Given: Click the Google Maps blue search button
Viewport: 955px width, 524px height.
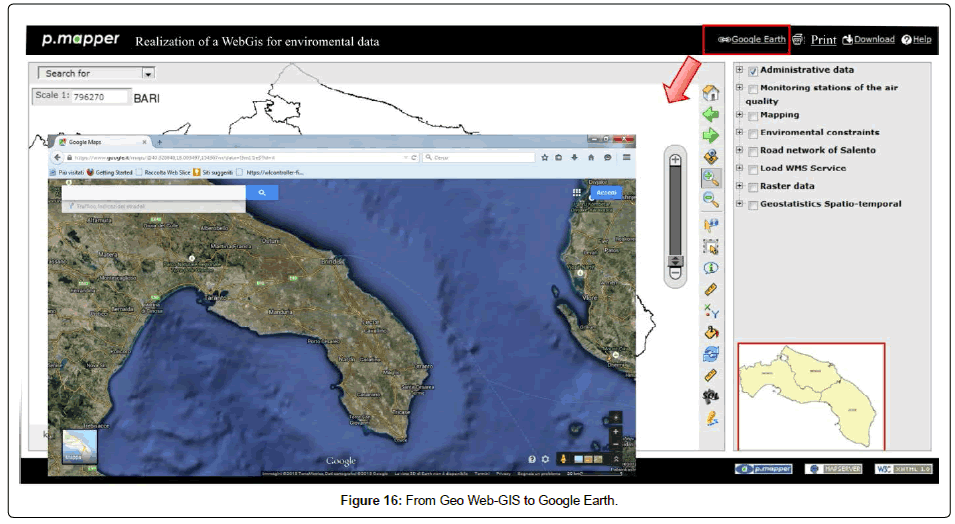Looking at the screenshot, I should point(262,193).
